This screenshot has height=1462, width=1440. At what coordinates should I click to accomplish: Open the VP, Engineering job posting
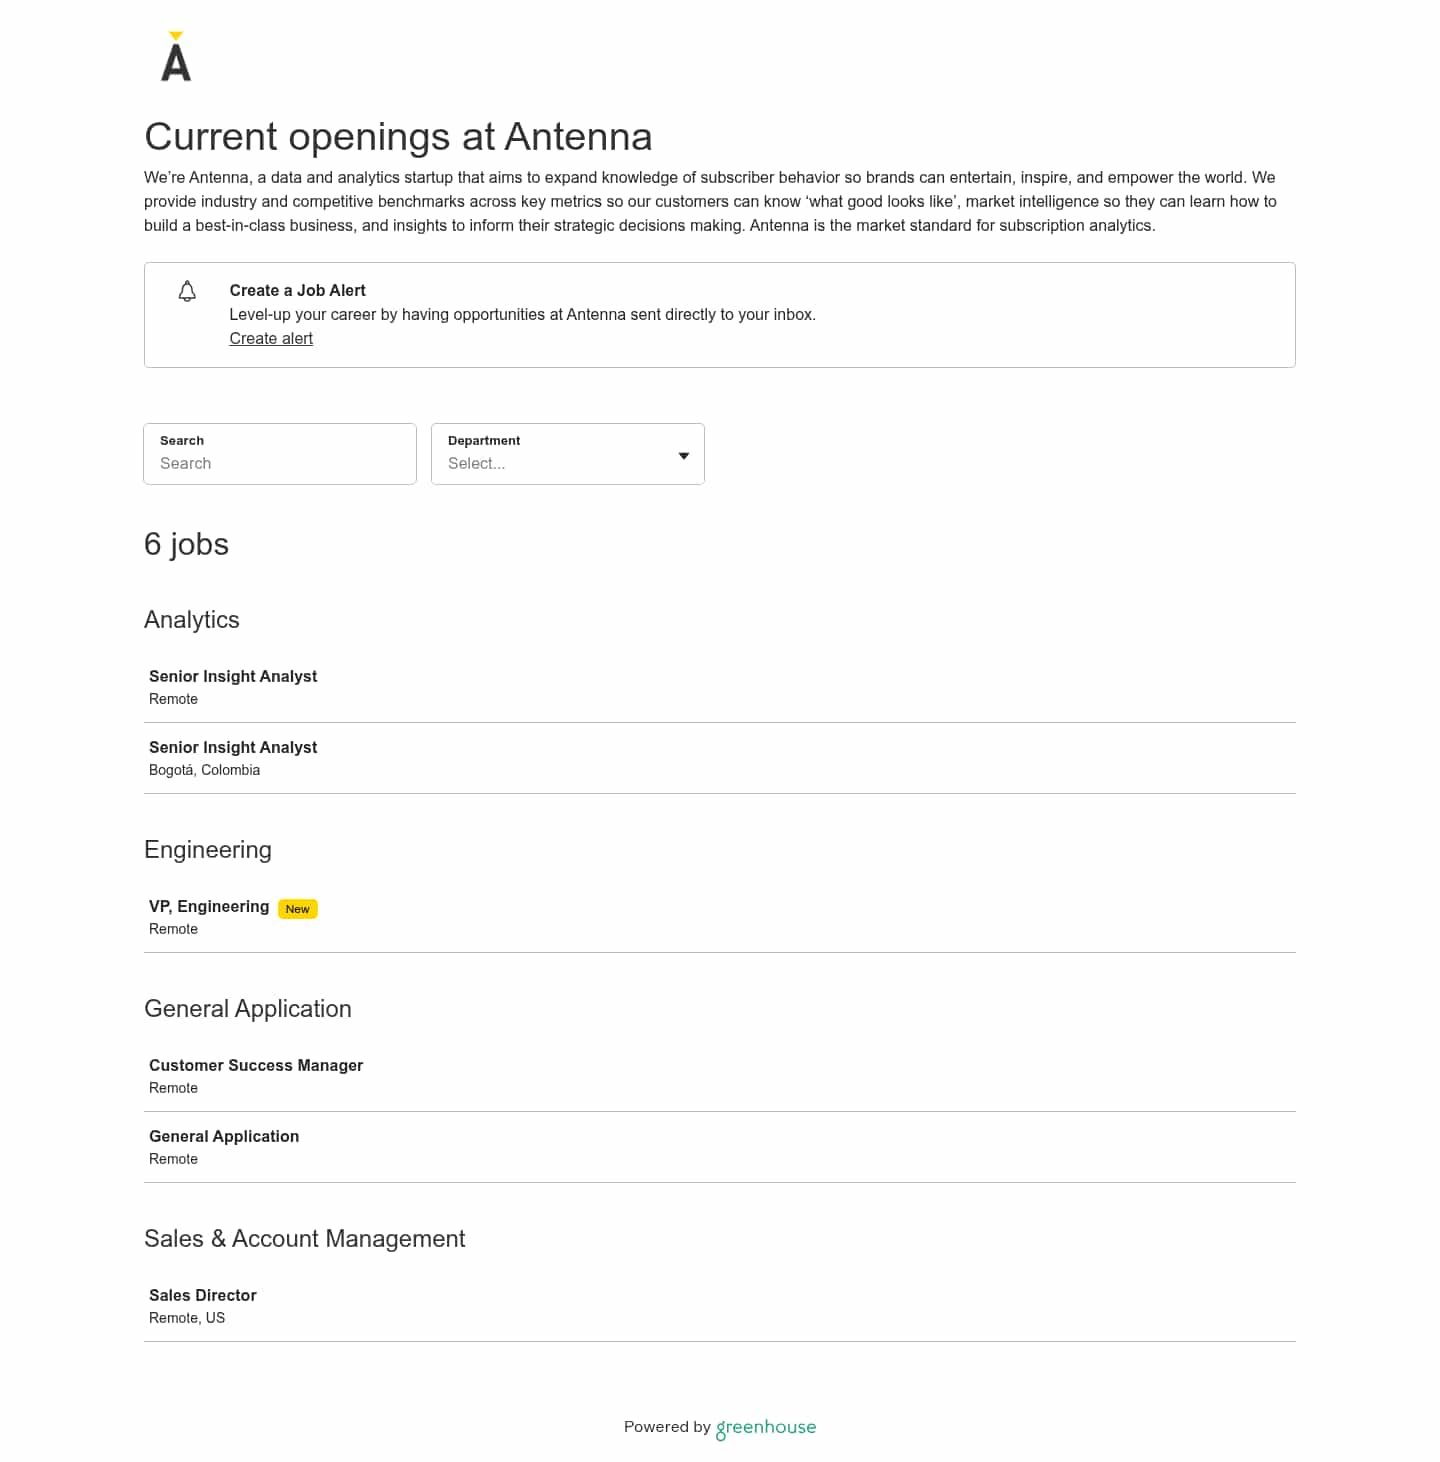[209, 907]
